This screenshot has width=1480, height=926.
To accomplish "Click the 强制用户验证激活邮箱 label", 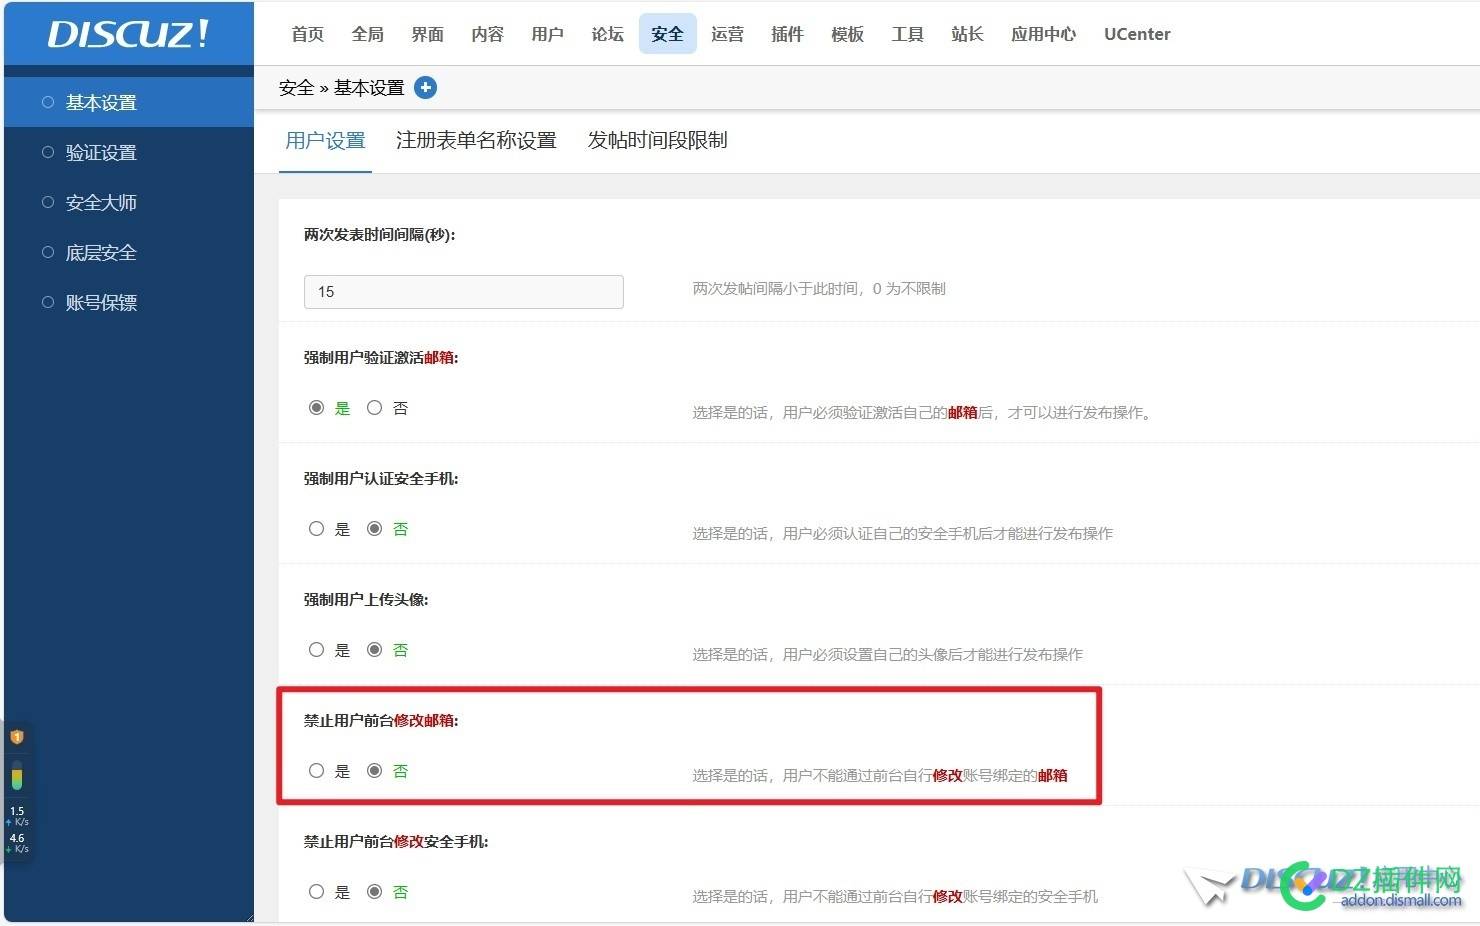I will 381,358.
